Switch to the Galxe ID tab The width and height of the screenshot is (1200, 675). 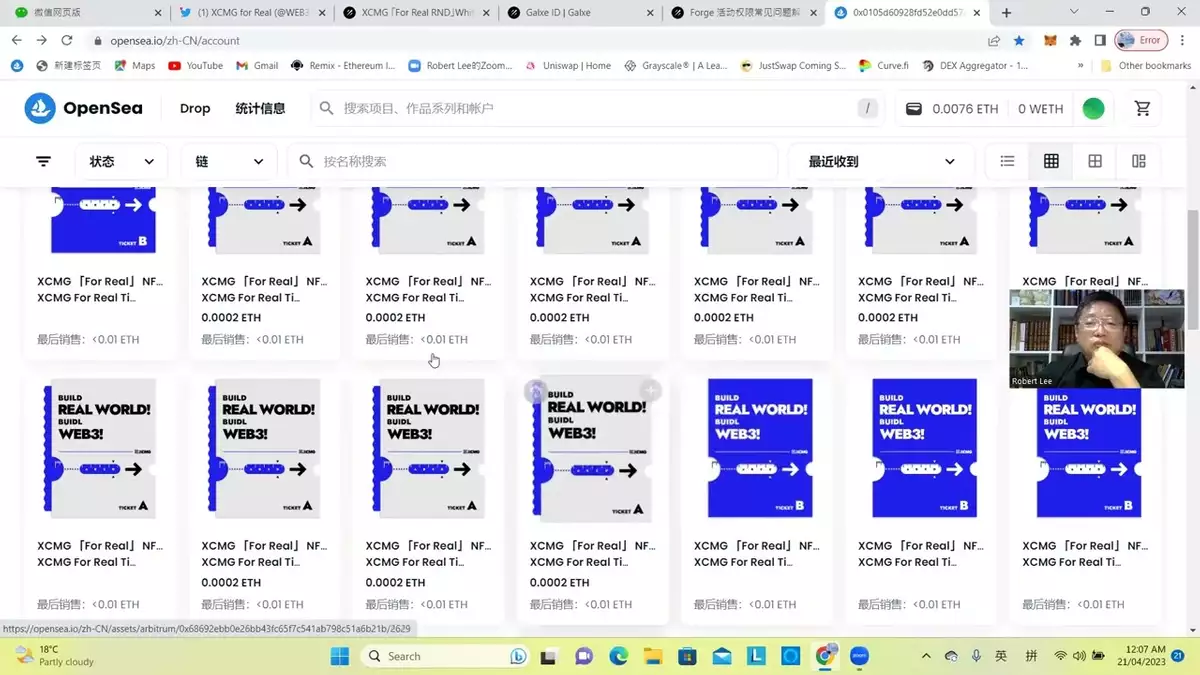578,13
